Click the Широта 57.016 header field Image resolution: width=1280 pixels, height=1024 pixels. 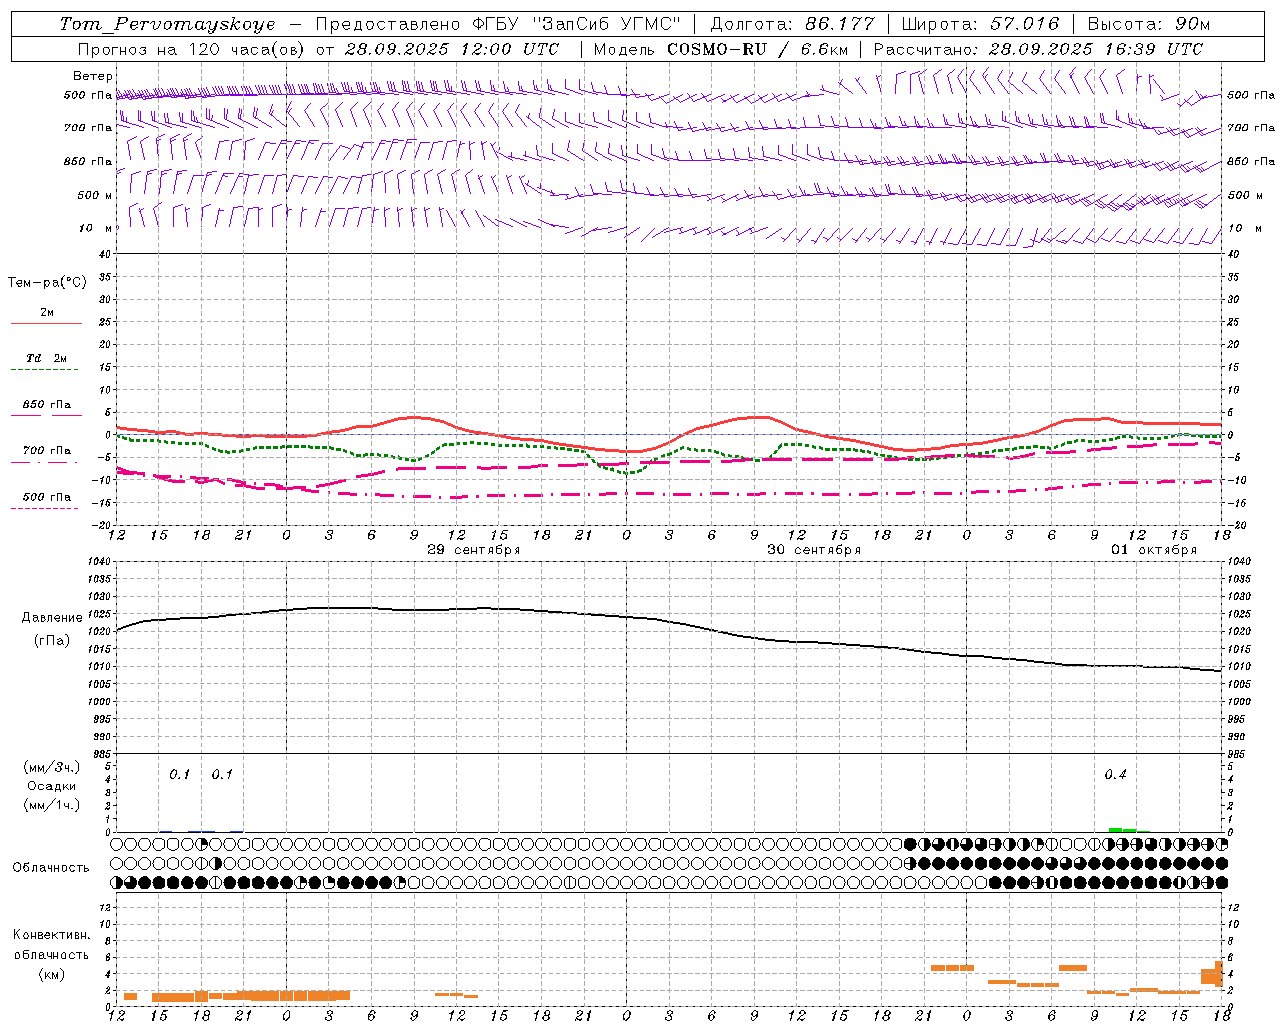point(980,24)
